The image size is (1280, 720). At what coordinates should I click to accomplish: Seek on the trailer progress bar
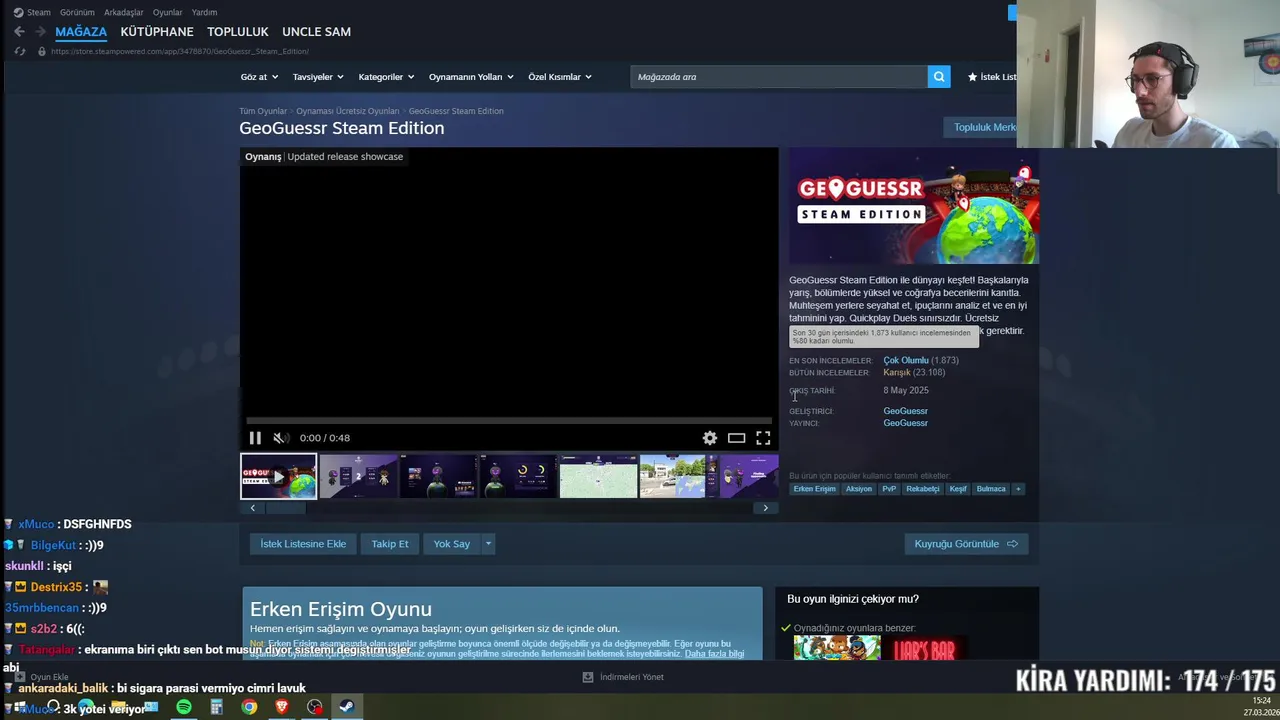pos(509,421)
